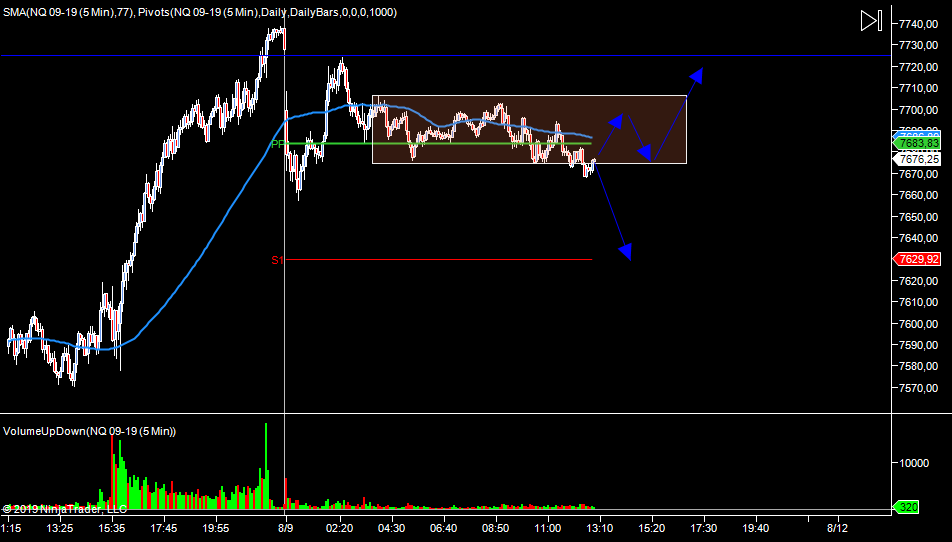Select the red 7629,92 S1 price marker
Screen dimensions: 952x542
click(x=918, y=259)
